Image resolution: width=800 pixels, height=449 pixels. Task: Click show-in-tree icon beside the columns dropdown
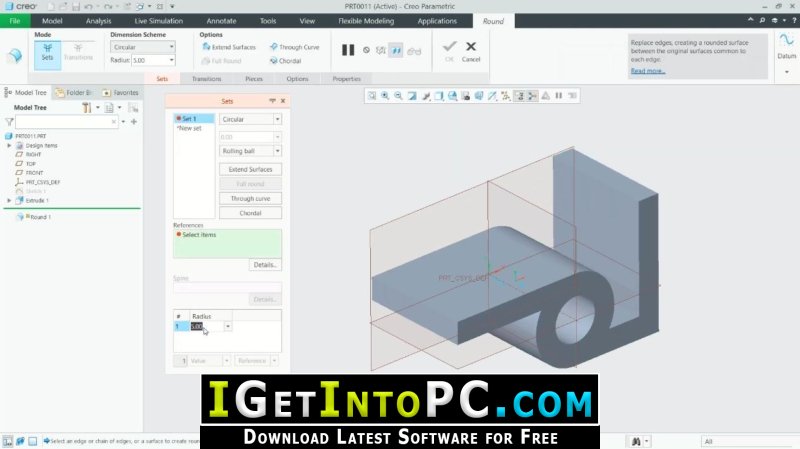tap(133, 108)
